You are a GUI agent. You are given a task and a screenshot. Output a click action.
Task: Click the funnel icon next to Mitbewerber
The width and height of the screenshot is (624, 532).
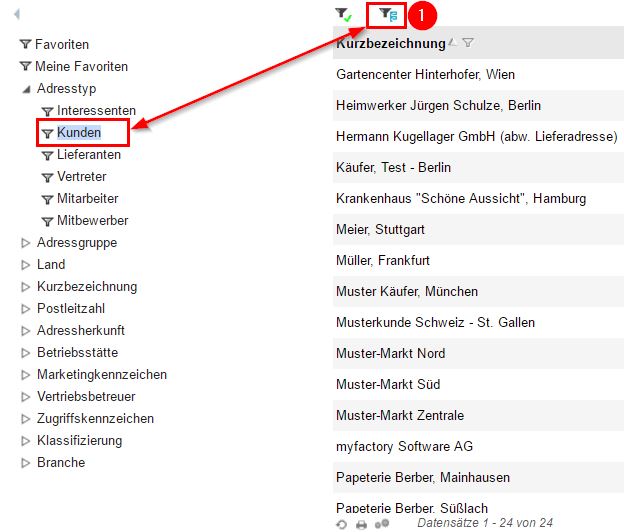[x=47, y=221]
